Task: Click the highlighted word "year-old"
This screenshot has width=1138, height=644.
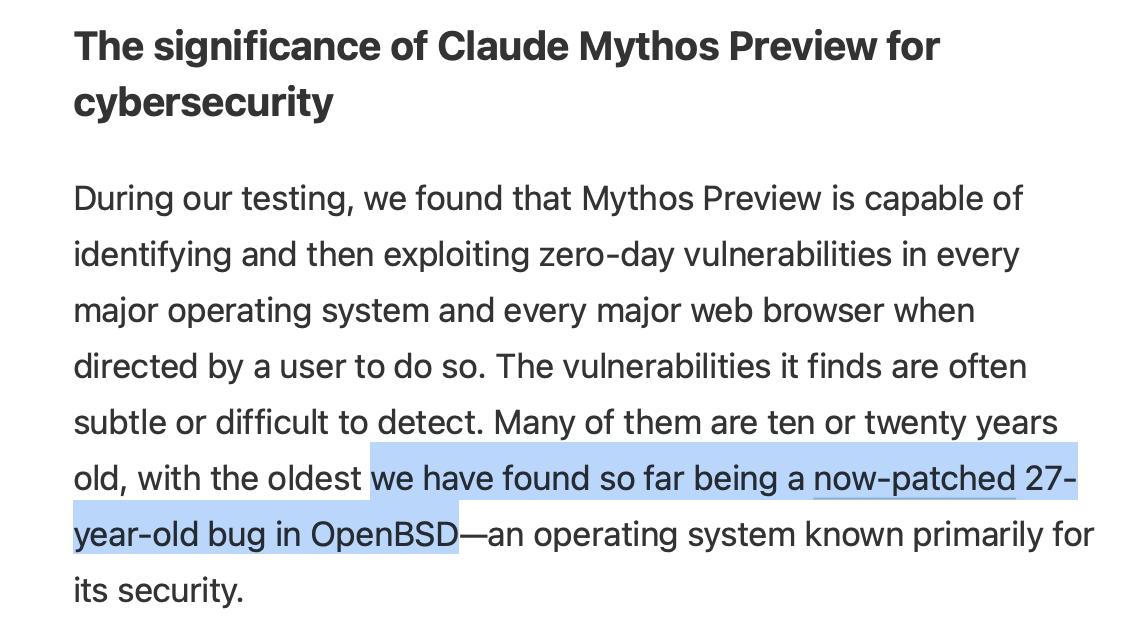Action: (136, 535)
